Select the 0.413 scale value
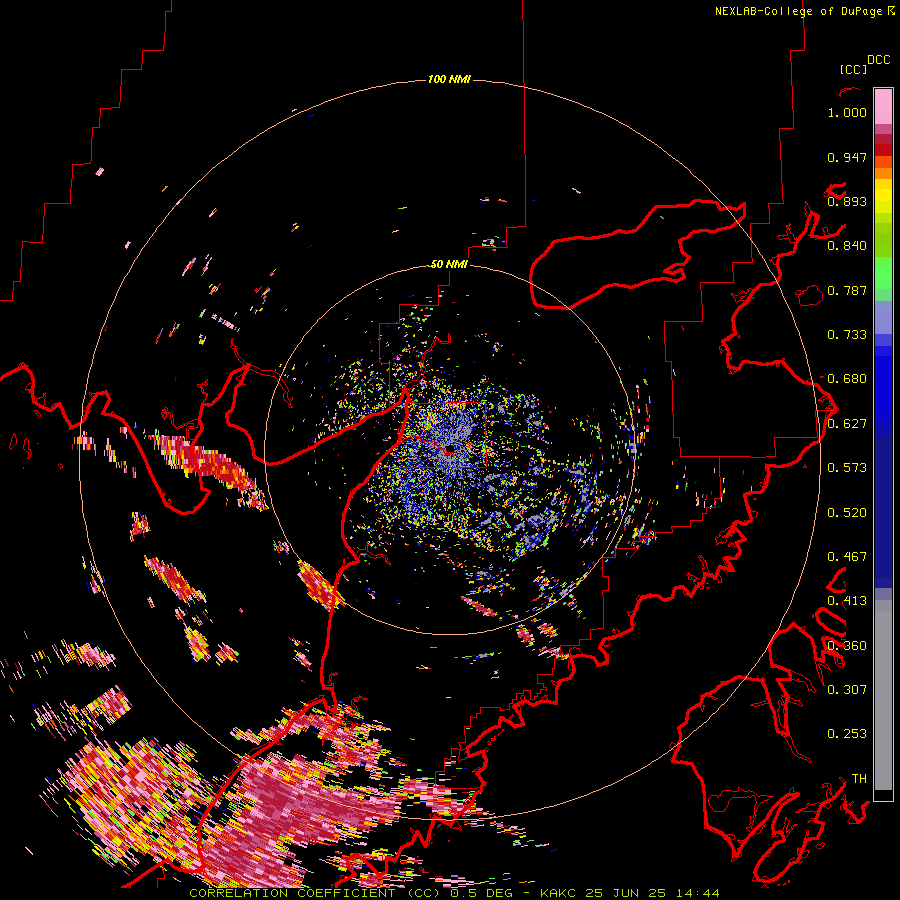The image size is (900, 900). coord(847,601)
